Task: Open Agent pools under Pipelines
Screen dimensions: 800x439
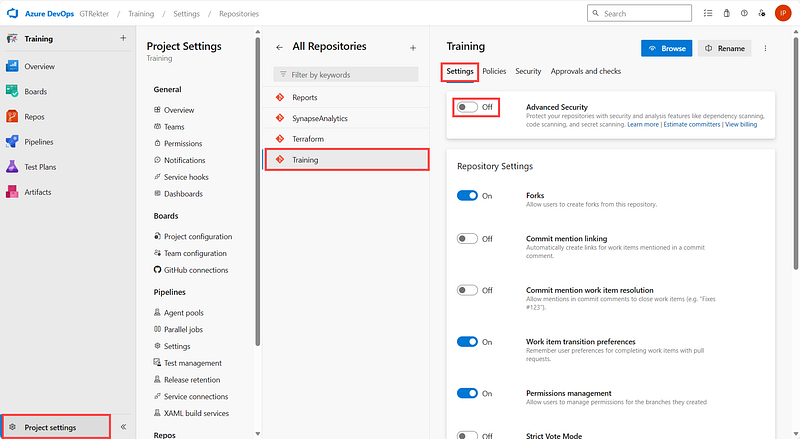Action: point(179,312)
